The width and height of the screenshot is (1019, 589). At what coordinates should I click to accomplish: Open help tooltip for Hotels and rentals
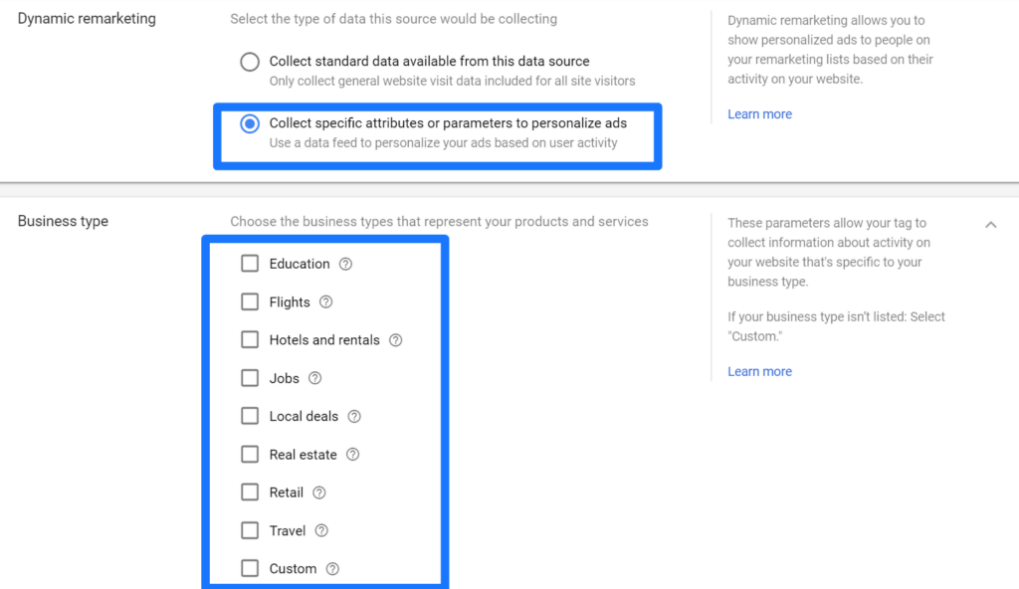396,340
